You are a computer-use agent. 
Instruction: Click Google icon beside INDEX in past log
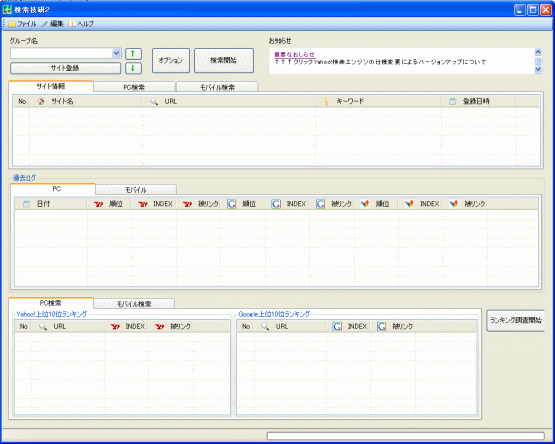pos(276,204)
